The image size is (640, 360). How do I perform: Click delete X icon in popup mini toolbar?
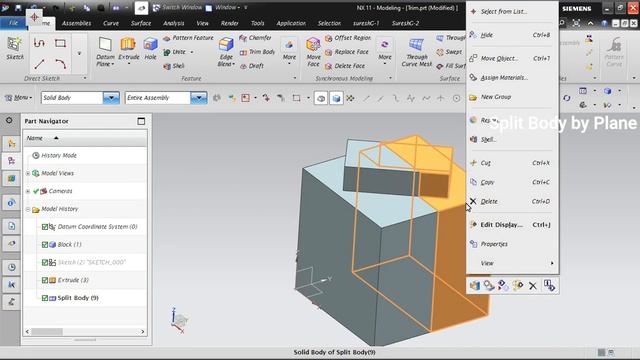pyautogui.click(x=533, y=286)
